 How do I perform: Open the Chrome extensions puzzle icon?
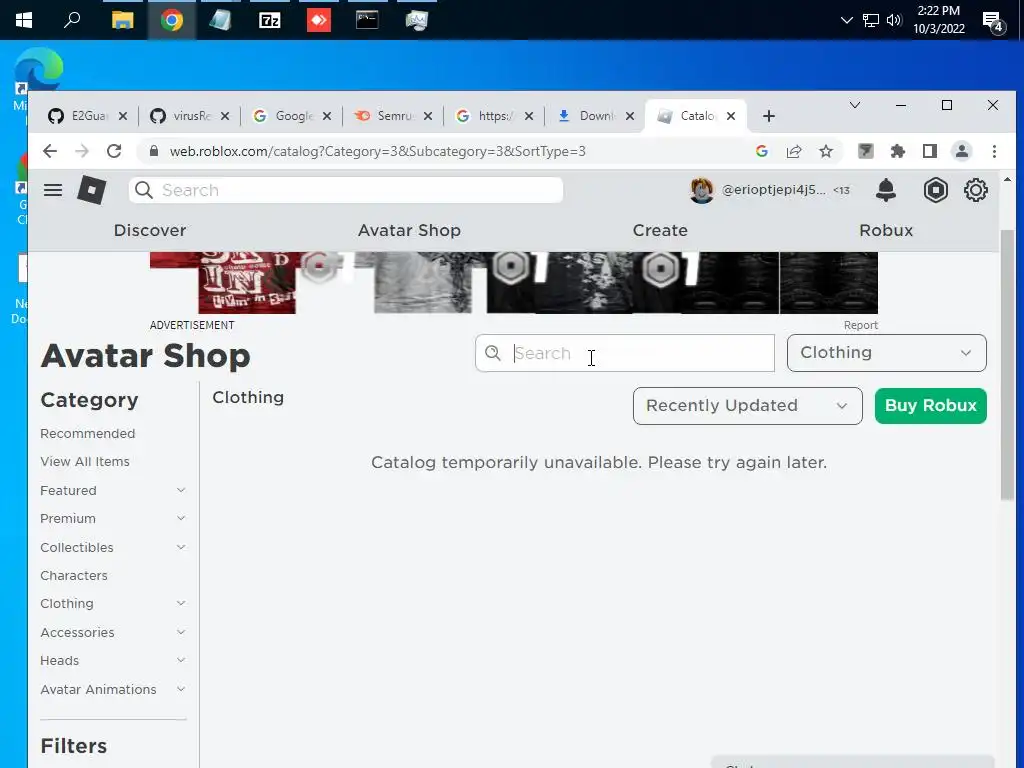pyautogui.click(x=898, y=152)
